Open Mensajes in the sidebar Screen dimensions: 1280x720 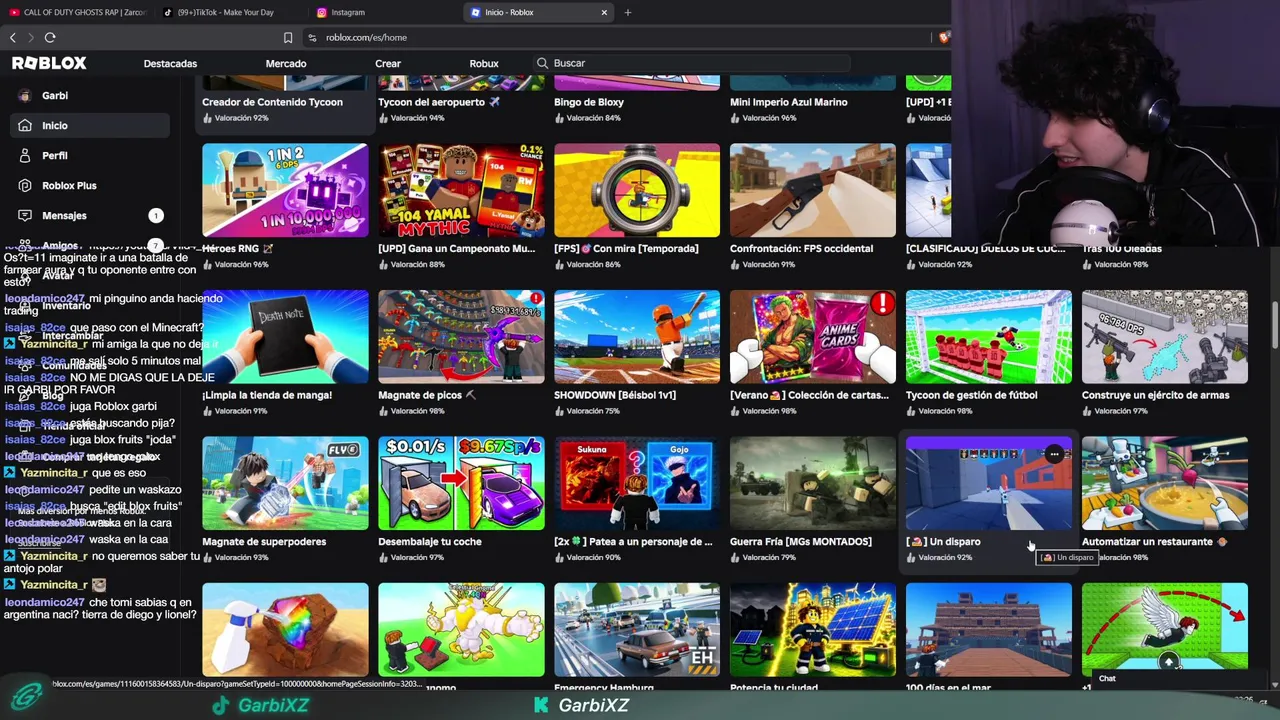(x=90, y=215)
